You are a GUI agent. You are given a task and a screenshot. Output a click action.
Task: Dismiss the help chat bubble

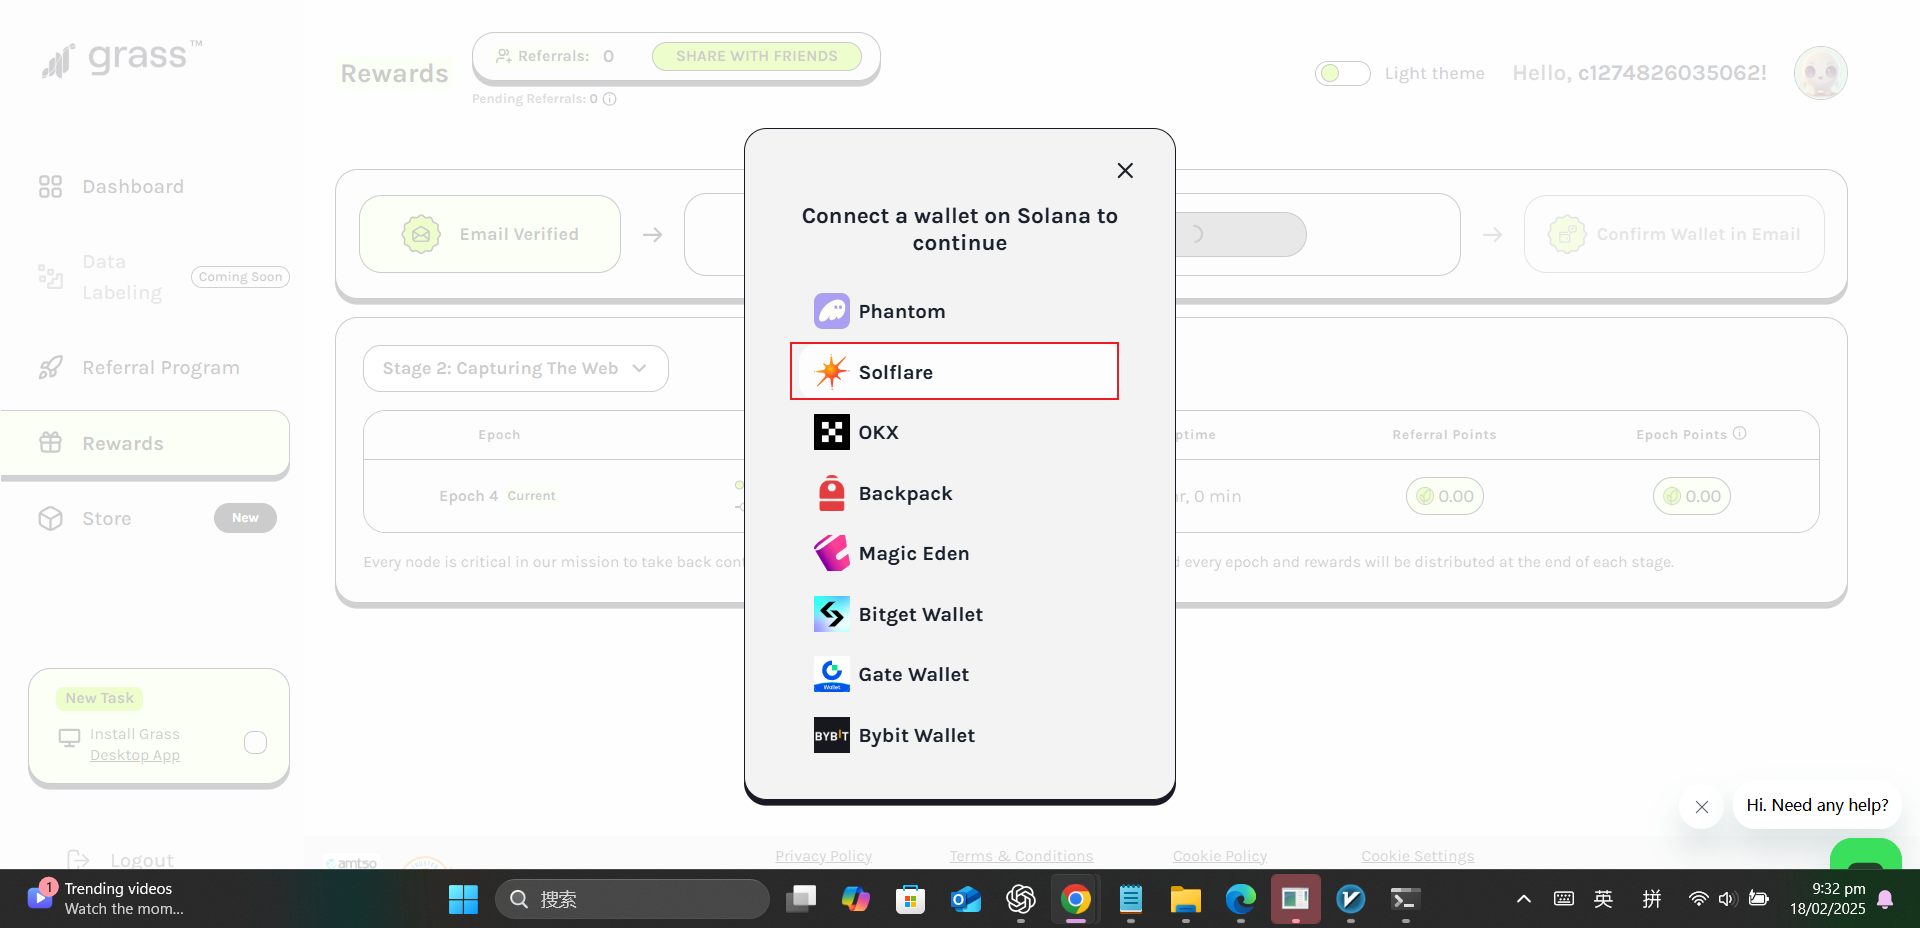point(1702,807)
